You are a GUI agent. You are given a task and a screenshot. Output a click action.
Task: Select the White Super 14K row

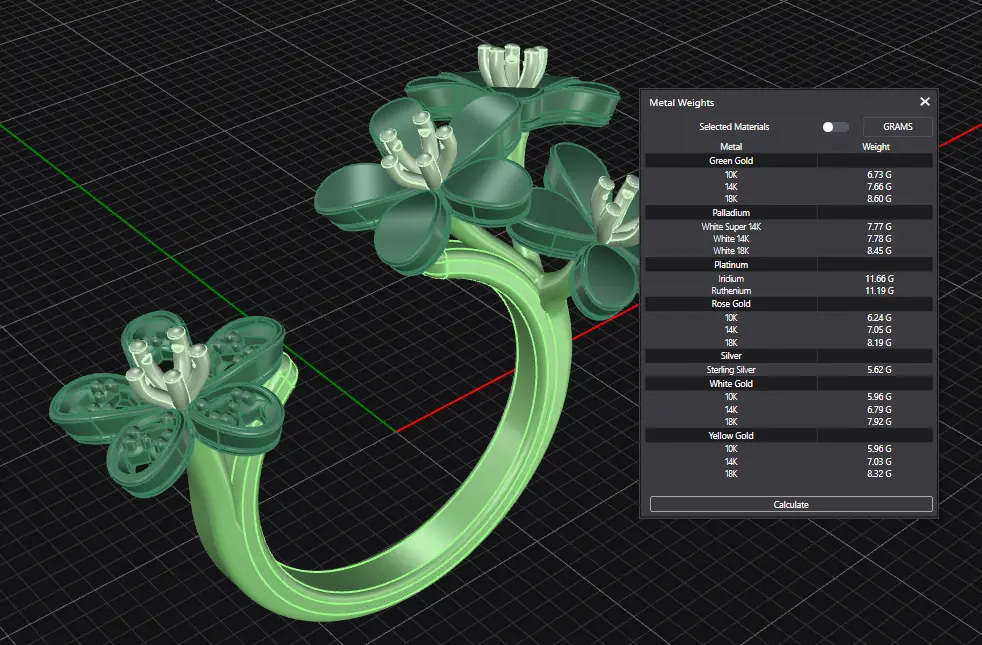click(731, 227)
